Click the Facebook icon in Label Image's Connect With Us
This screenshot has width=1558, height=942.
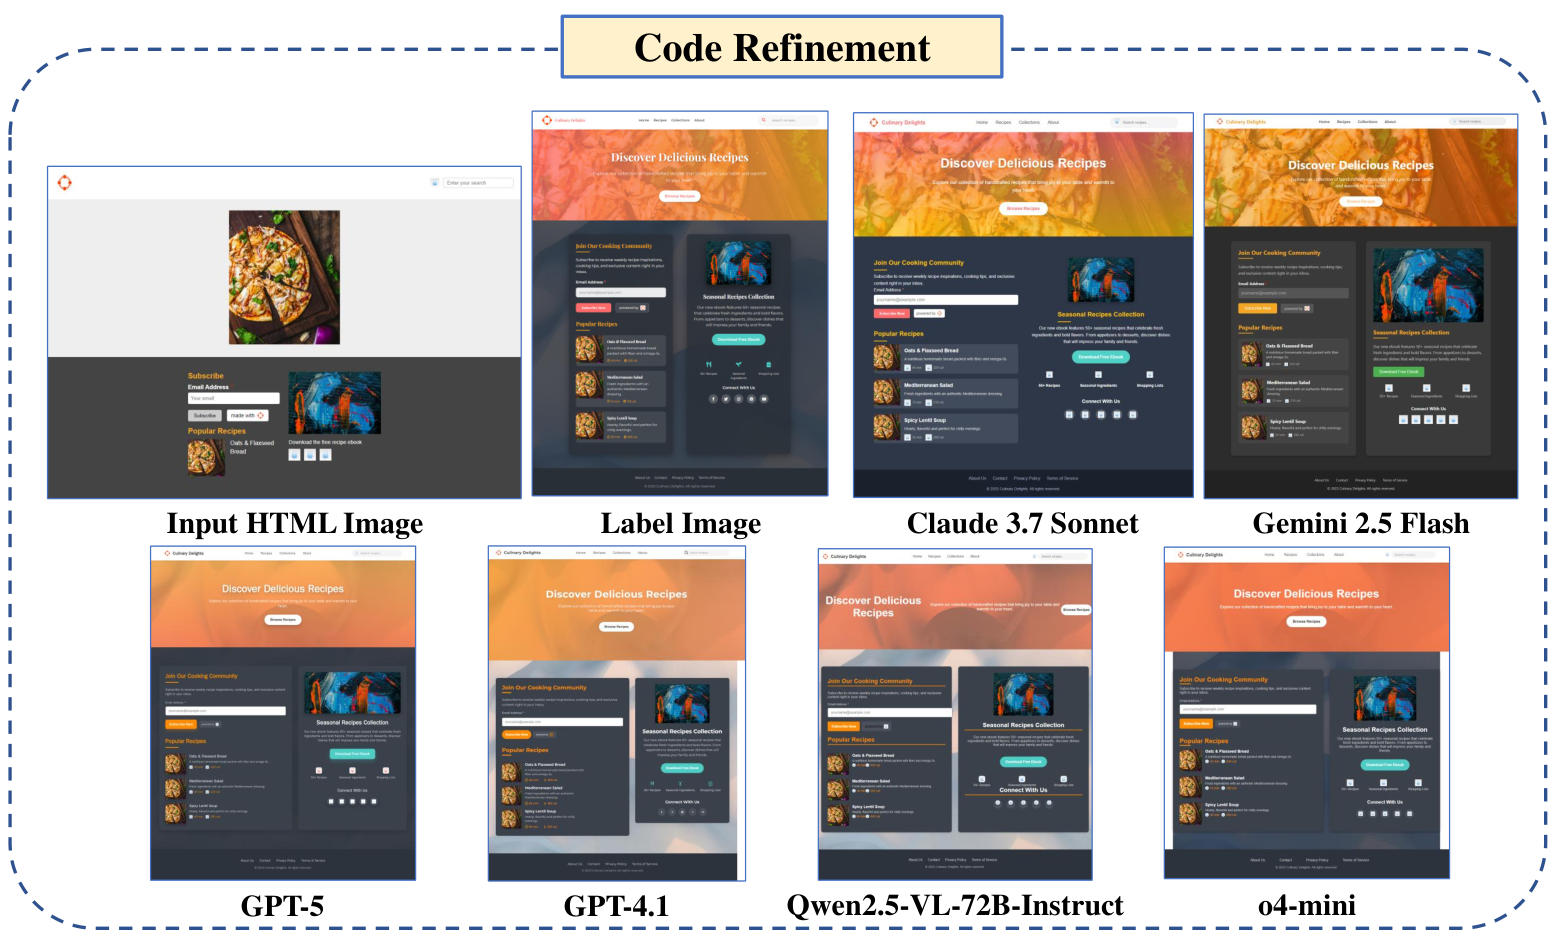(x=713, y=398)
